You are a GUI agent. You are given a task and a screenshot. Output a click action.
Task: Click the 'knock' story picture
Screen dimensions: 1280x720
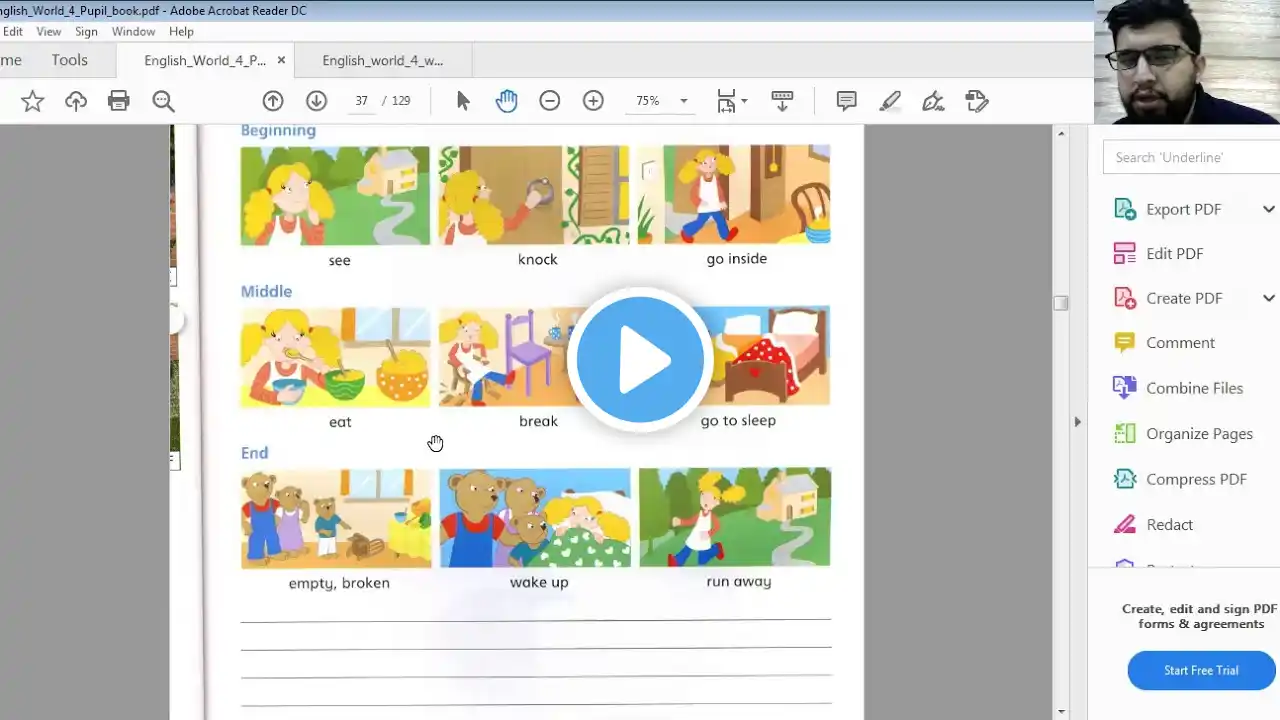(x=534, y=195)
